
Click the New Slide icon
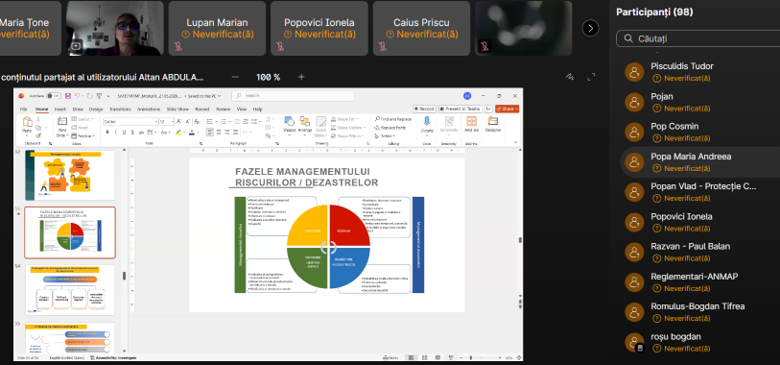[62, 121]
